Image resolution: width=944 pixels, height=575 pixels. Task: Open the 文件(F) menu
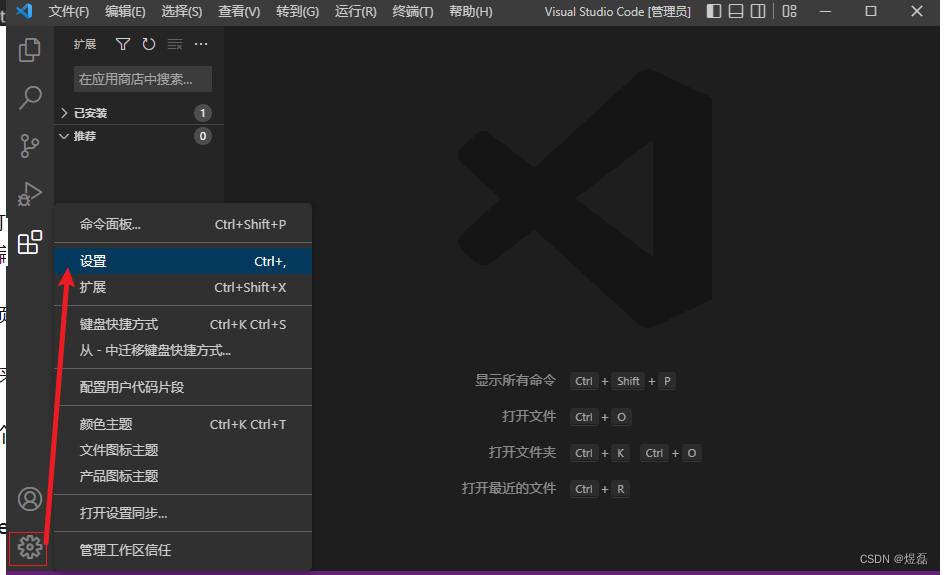(69, 11)
